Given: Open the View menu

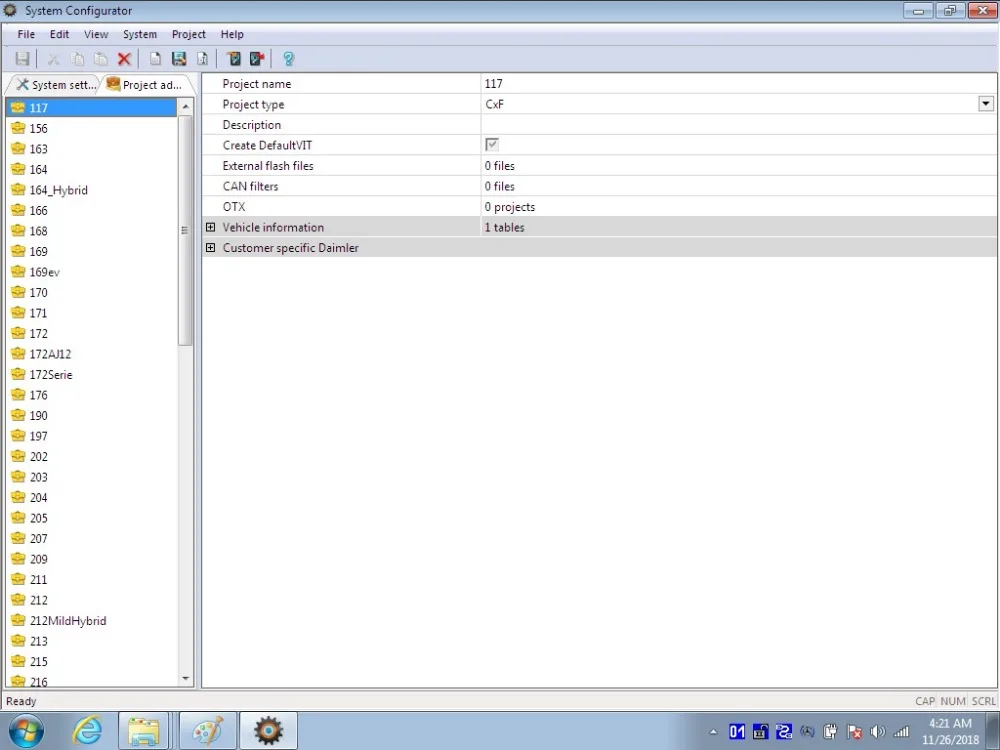Looking at the screenshot, I should 96,34.
